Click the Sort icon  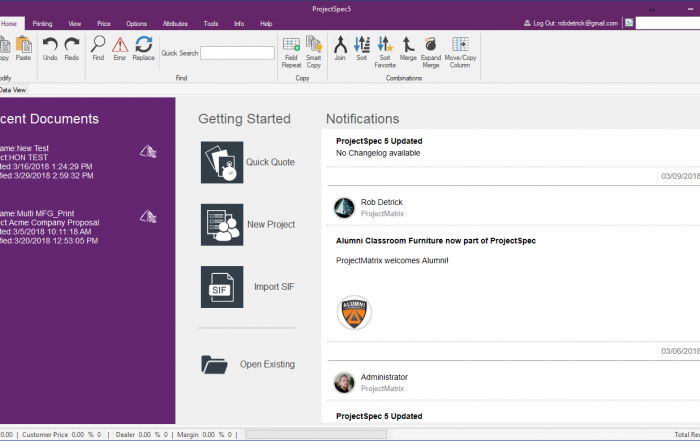362,44
